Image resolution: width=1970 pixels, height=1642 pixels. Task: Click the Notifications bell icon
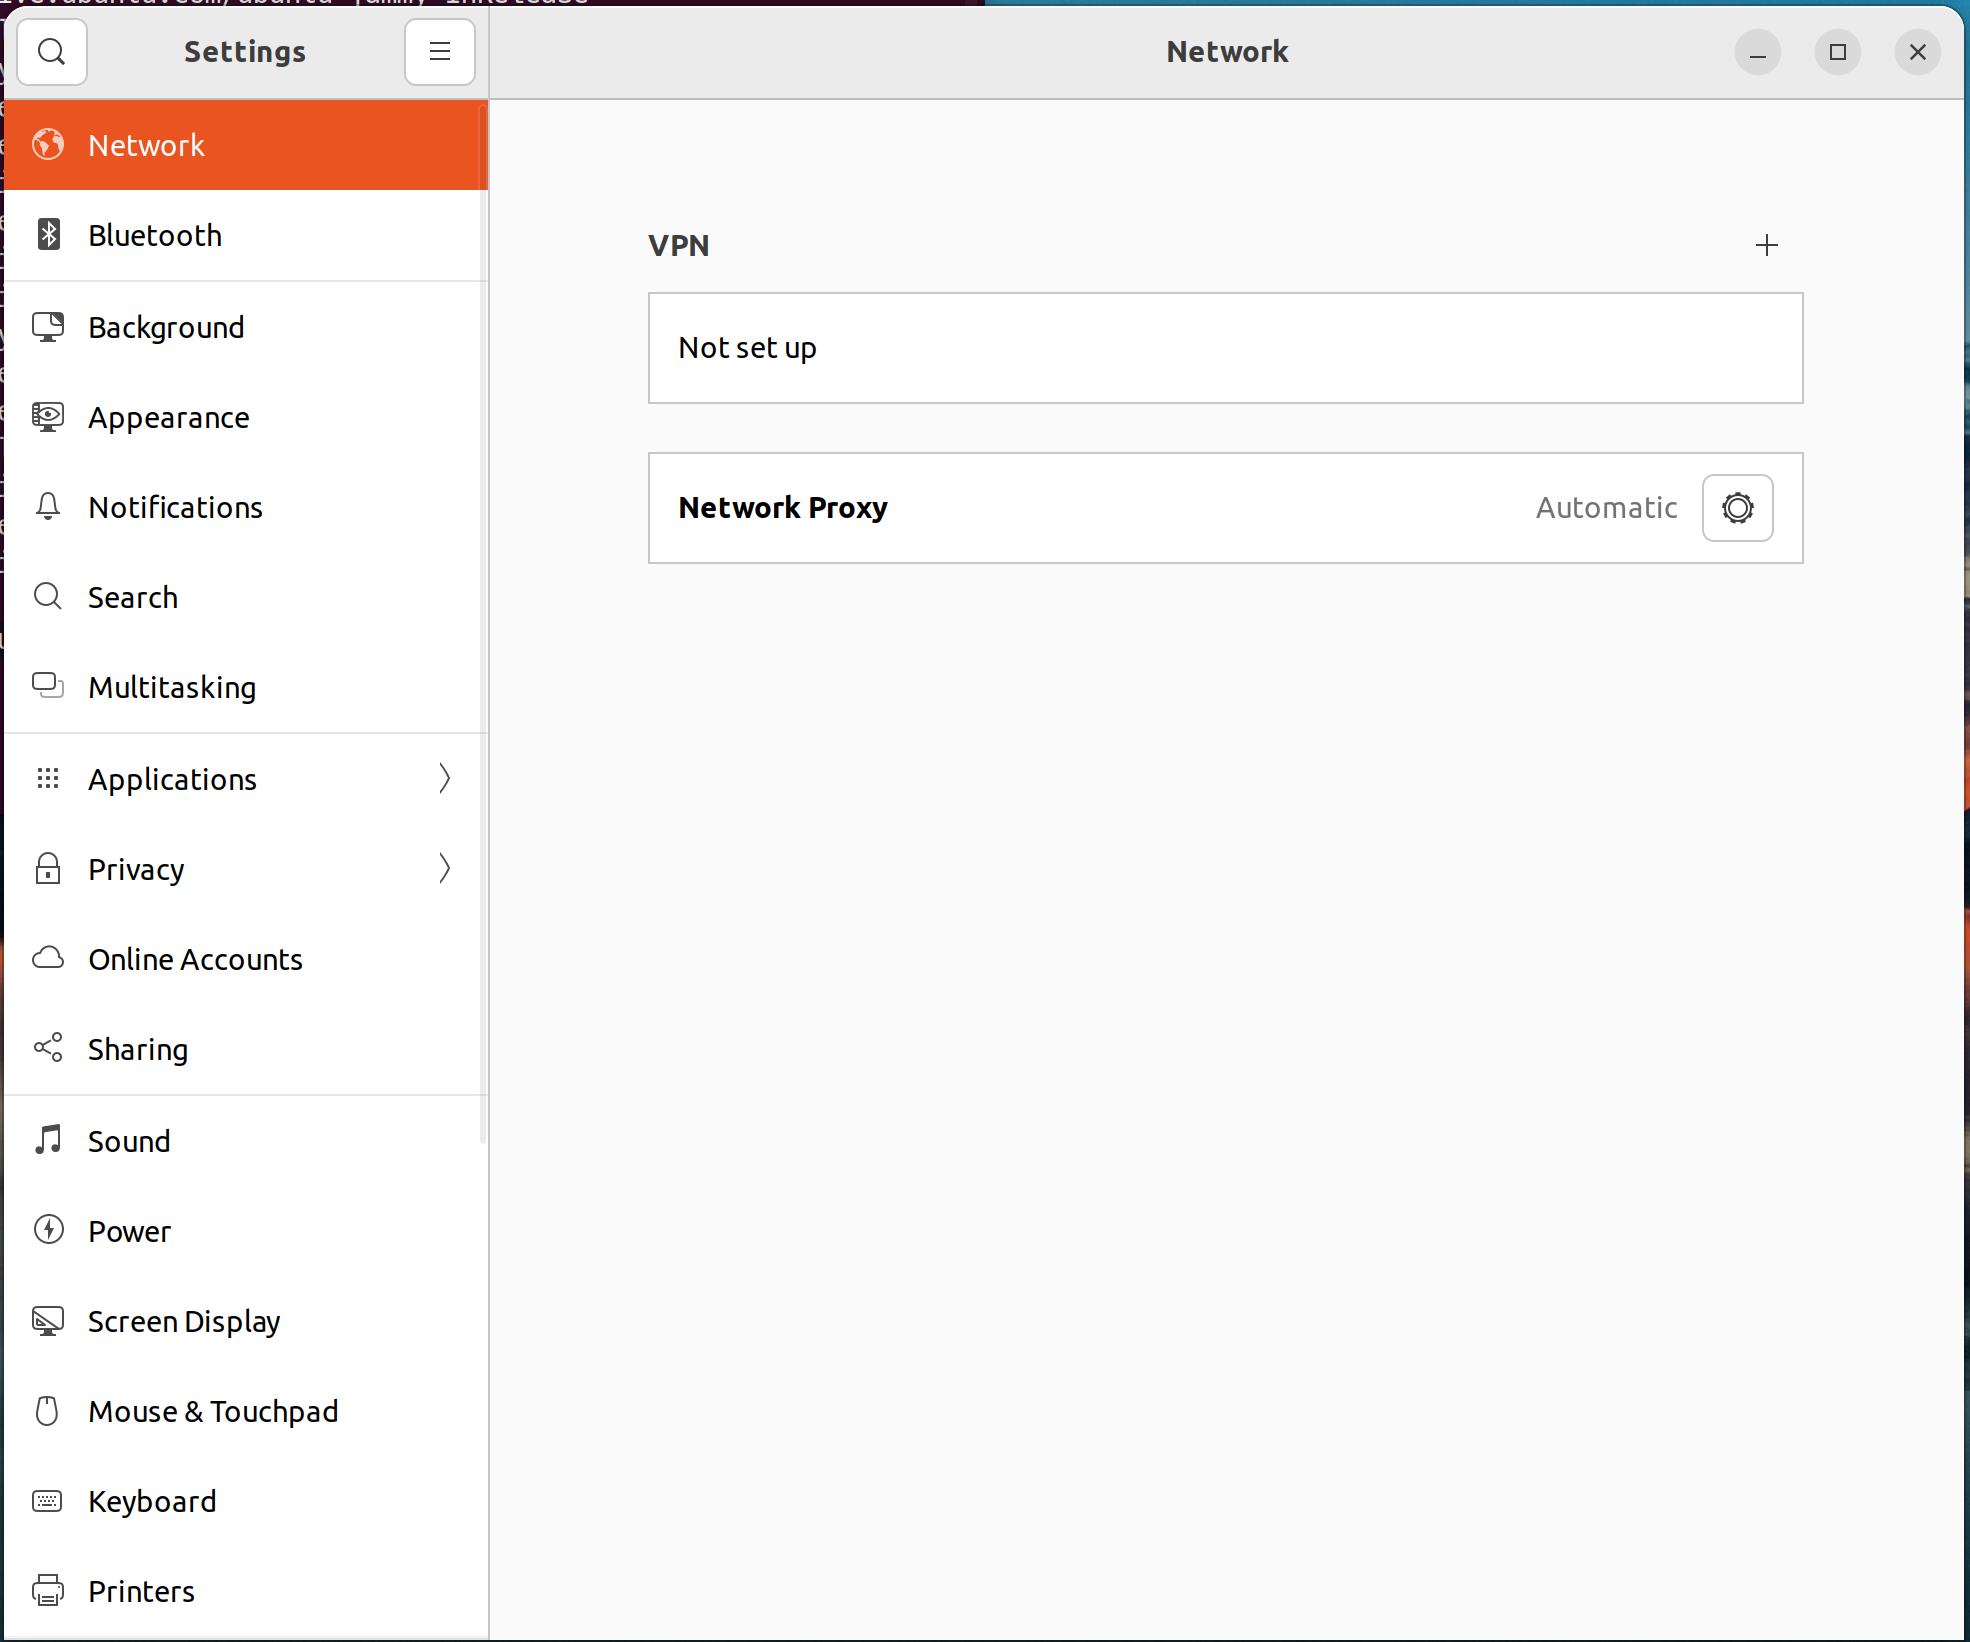[48, 507]
